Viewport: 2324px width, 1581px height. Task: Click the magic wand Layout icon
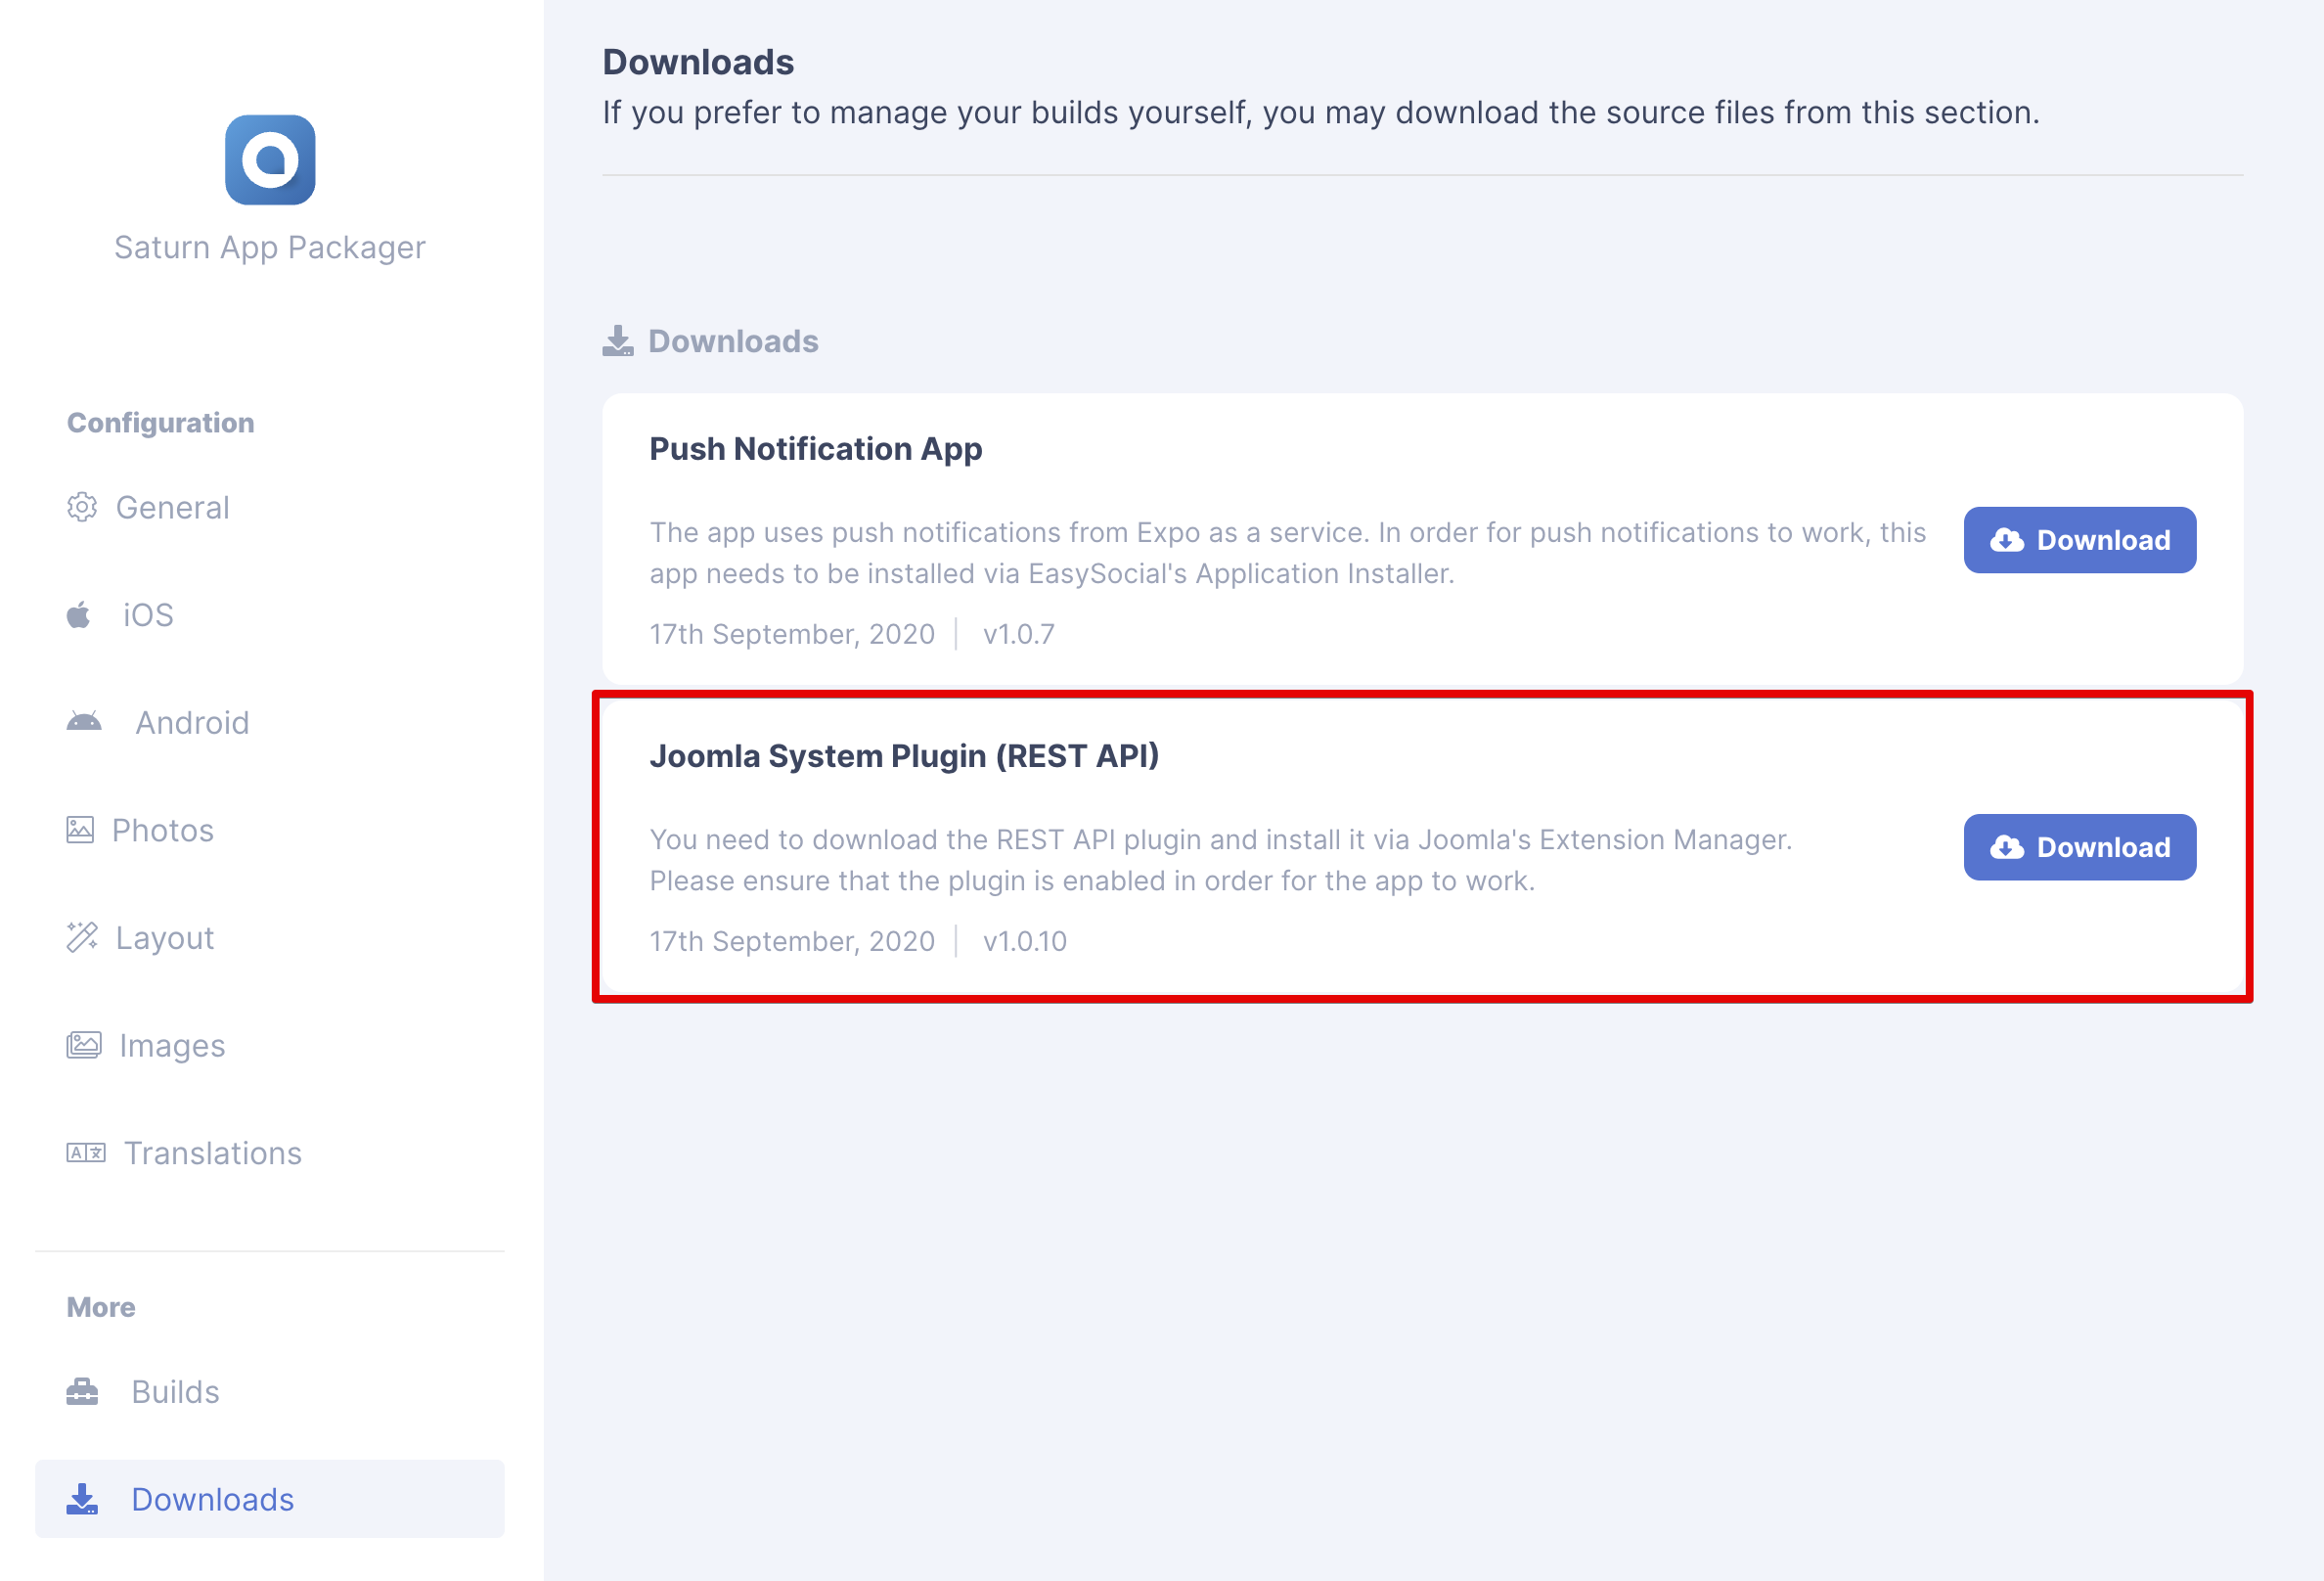point(82,937)
